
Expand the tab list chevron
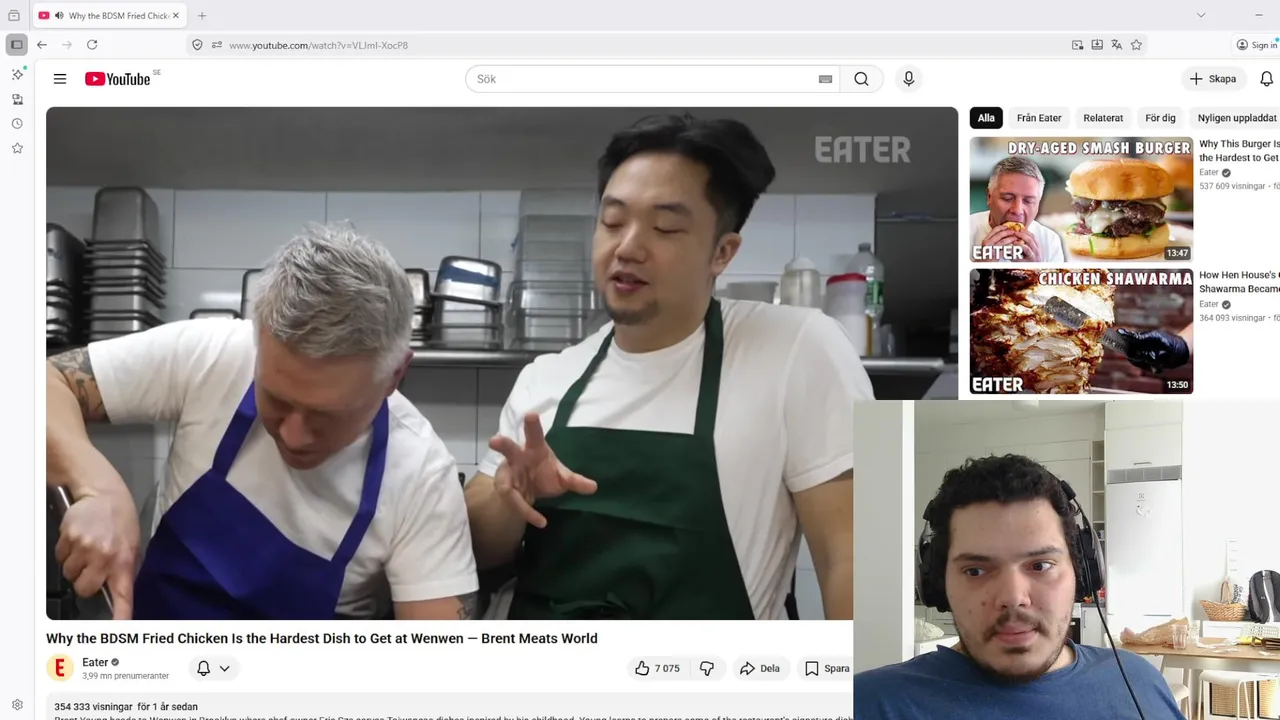click(1201, 15)
